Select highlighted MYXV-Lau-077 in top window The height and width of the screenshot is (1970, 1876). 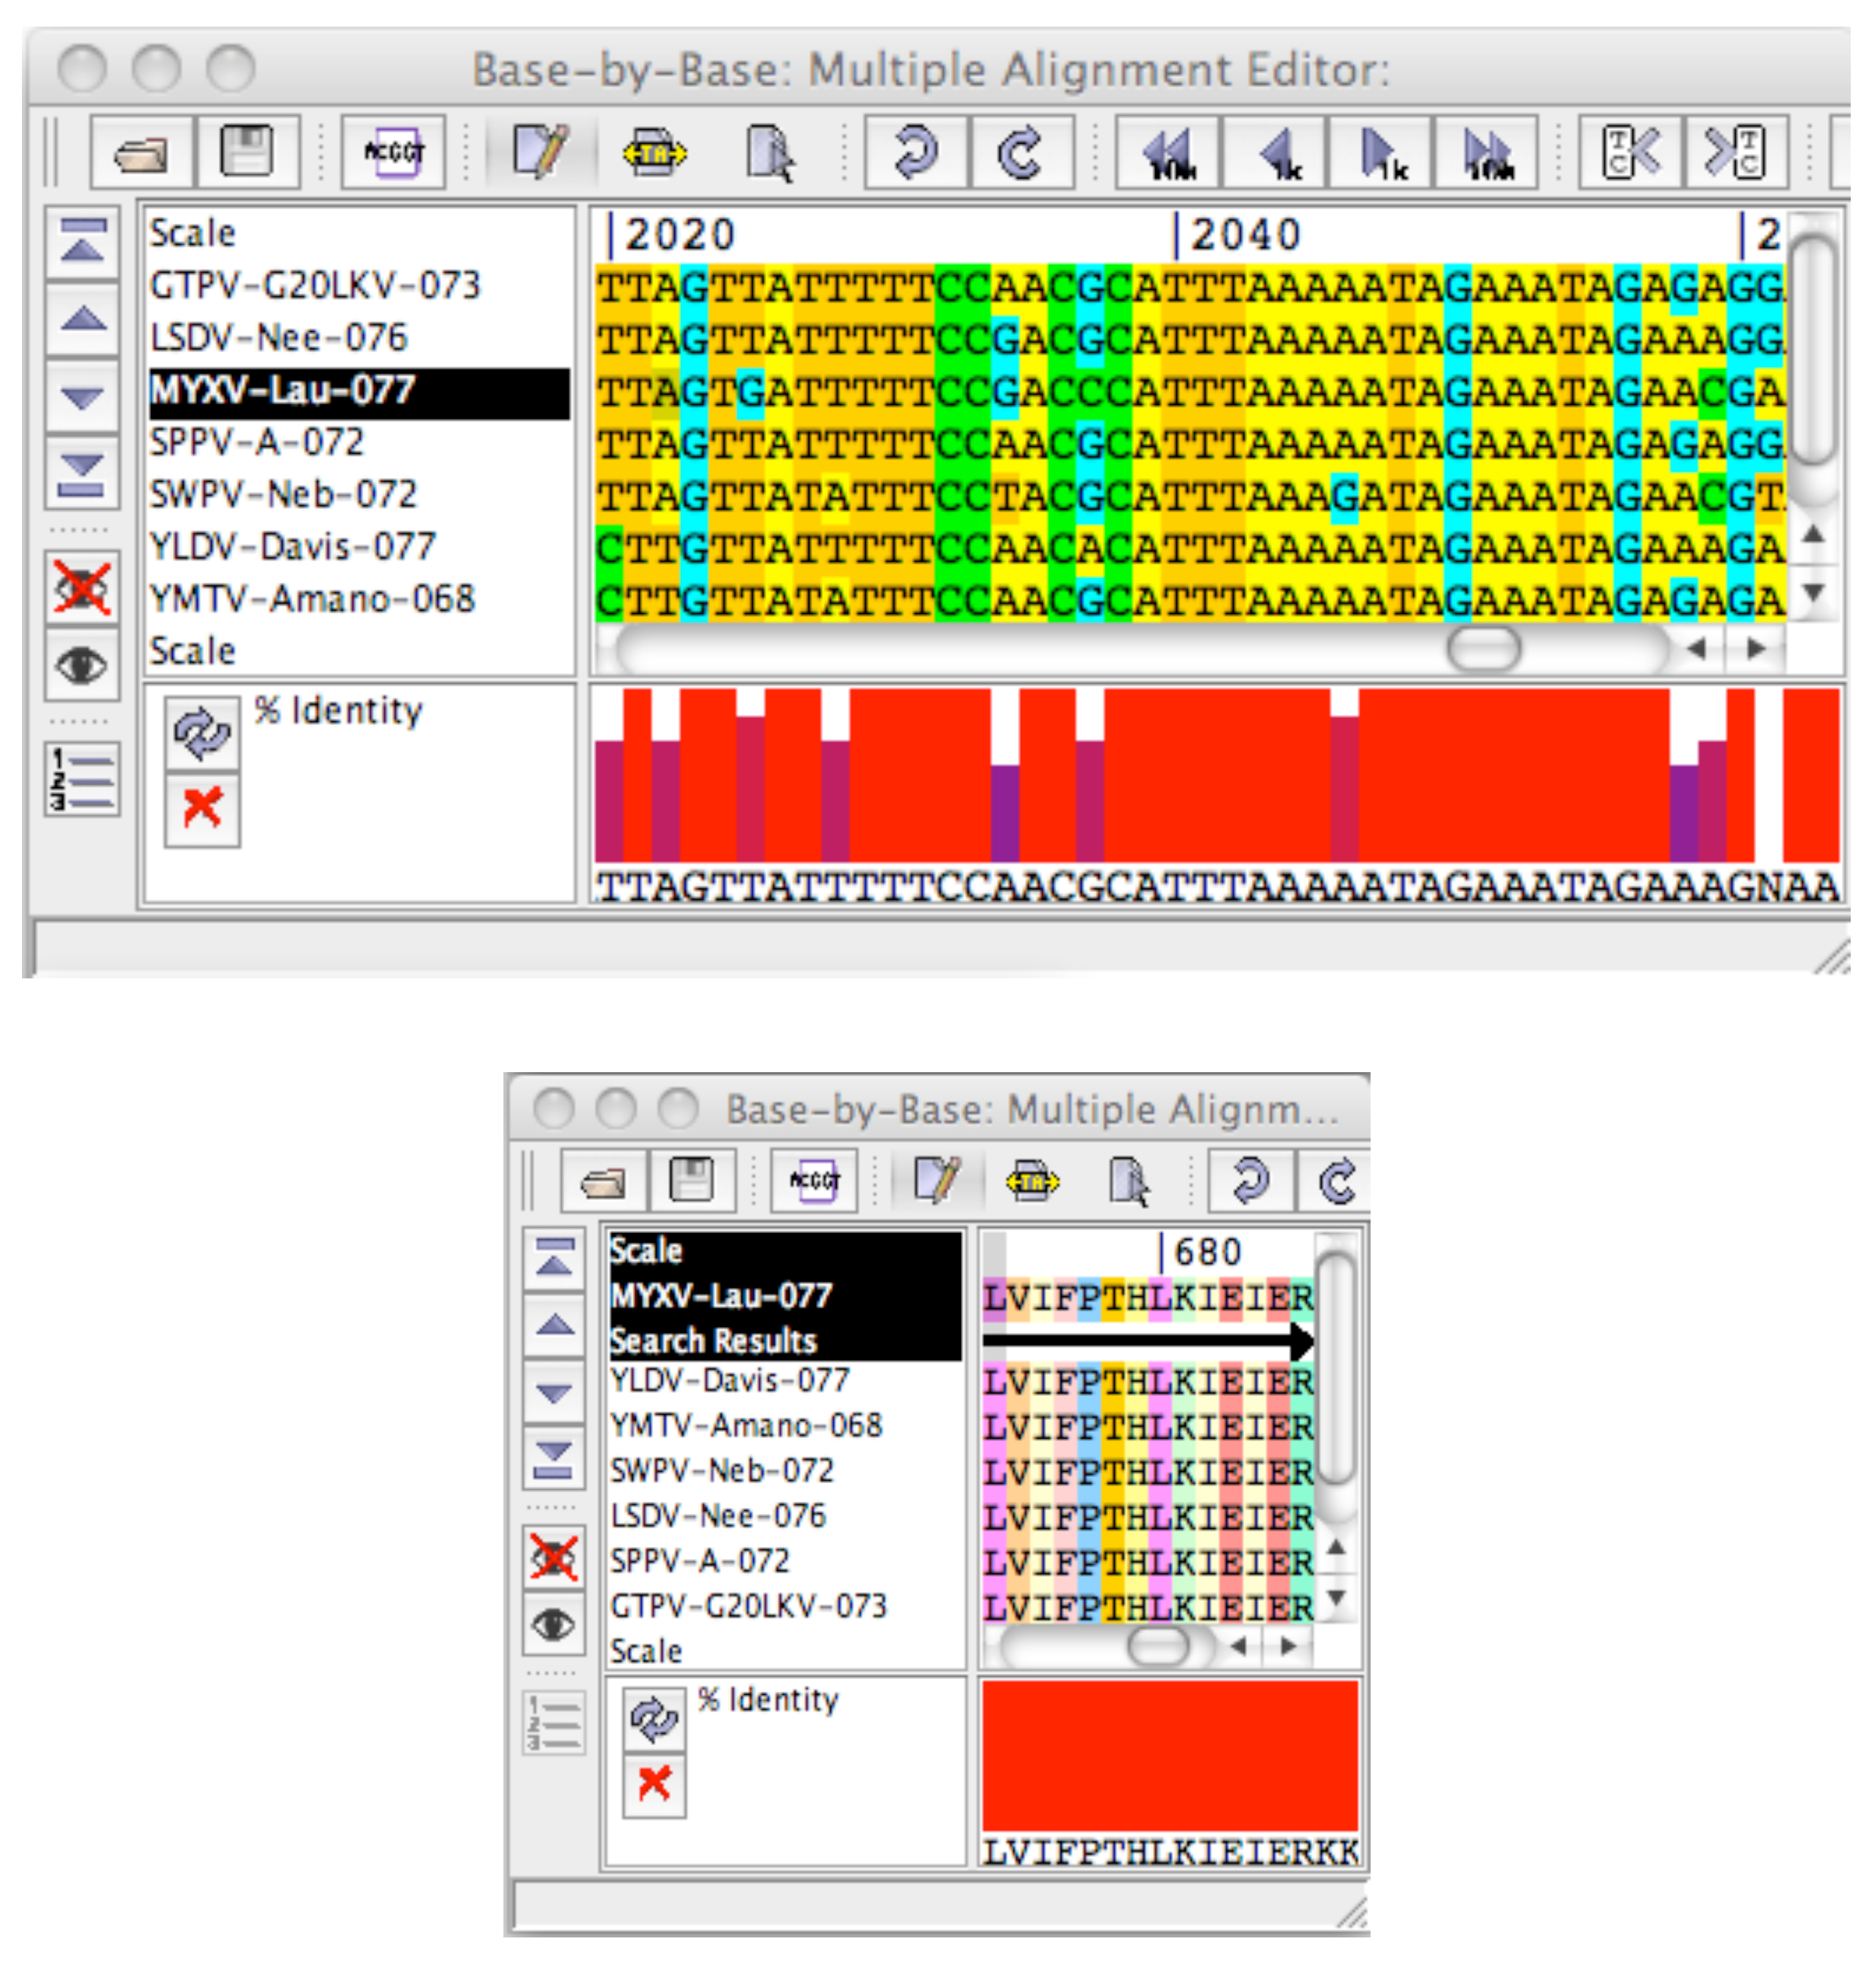coord(360,391)
